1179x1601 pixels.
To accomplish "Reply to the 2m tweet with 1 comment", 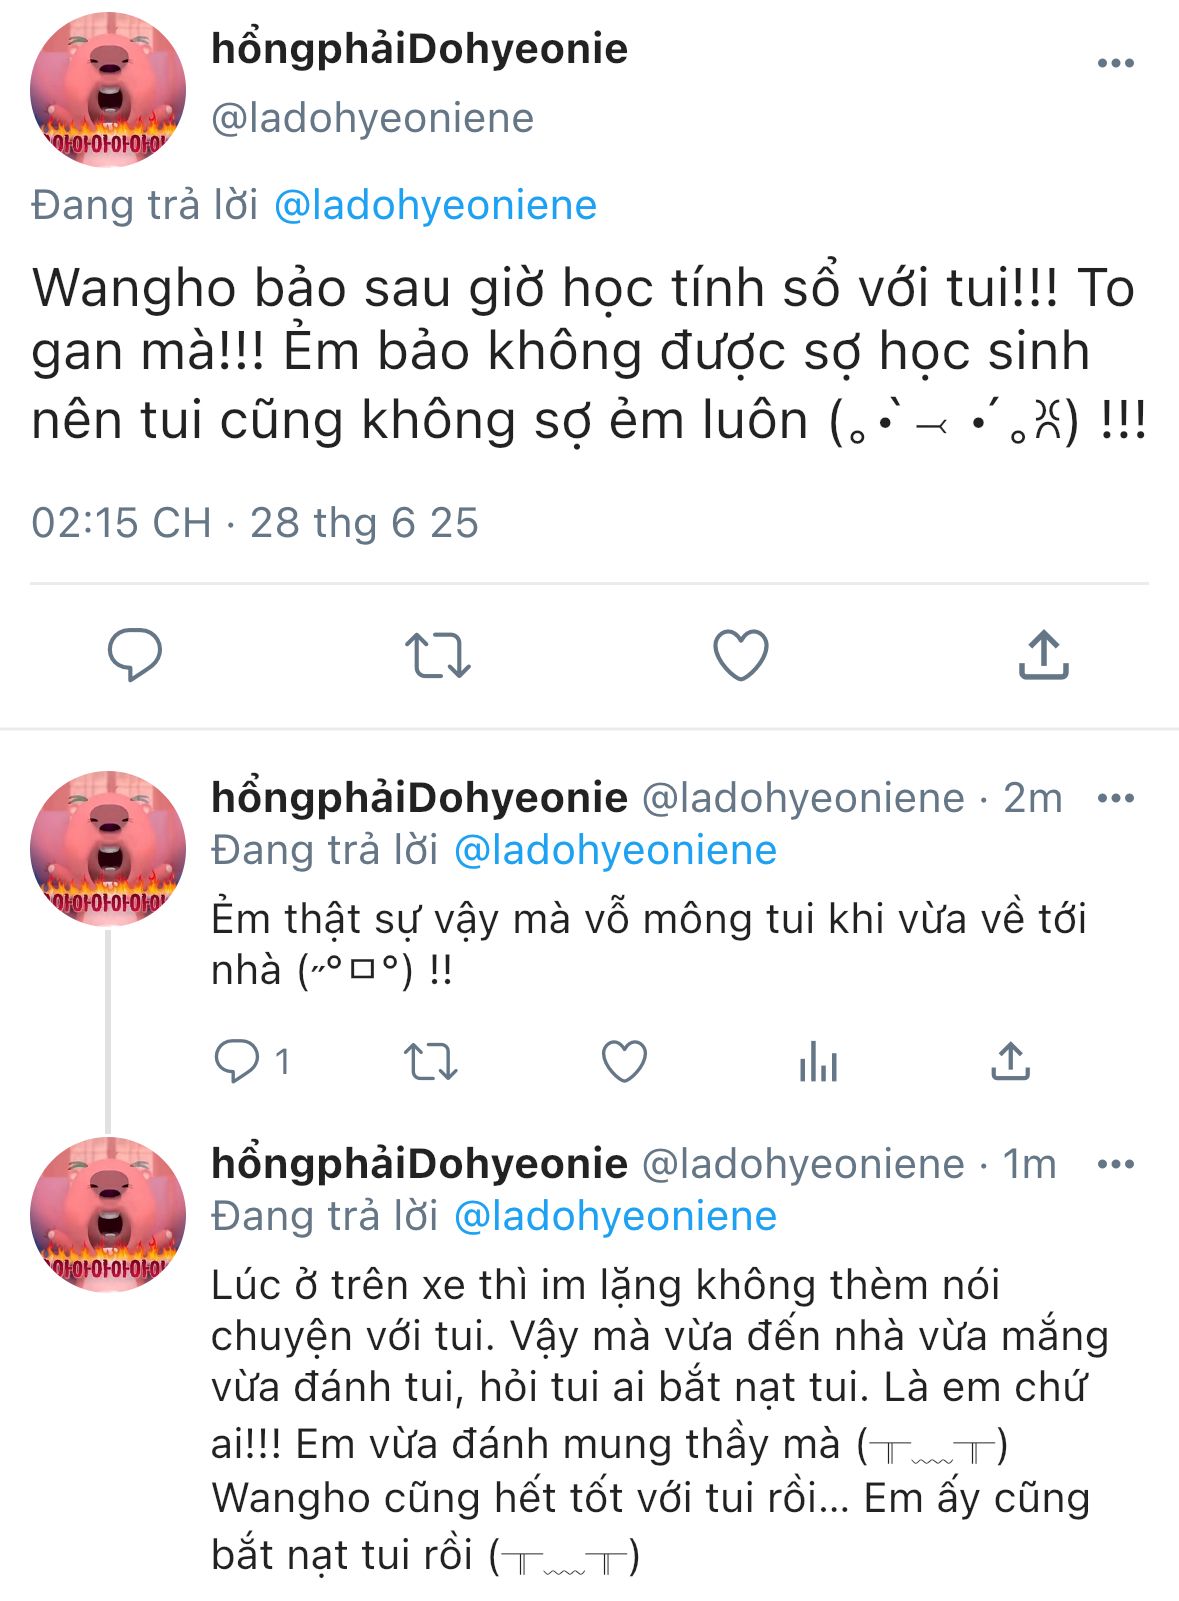I will pos(253,1061).
